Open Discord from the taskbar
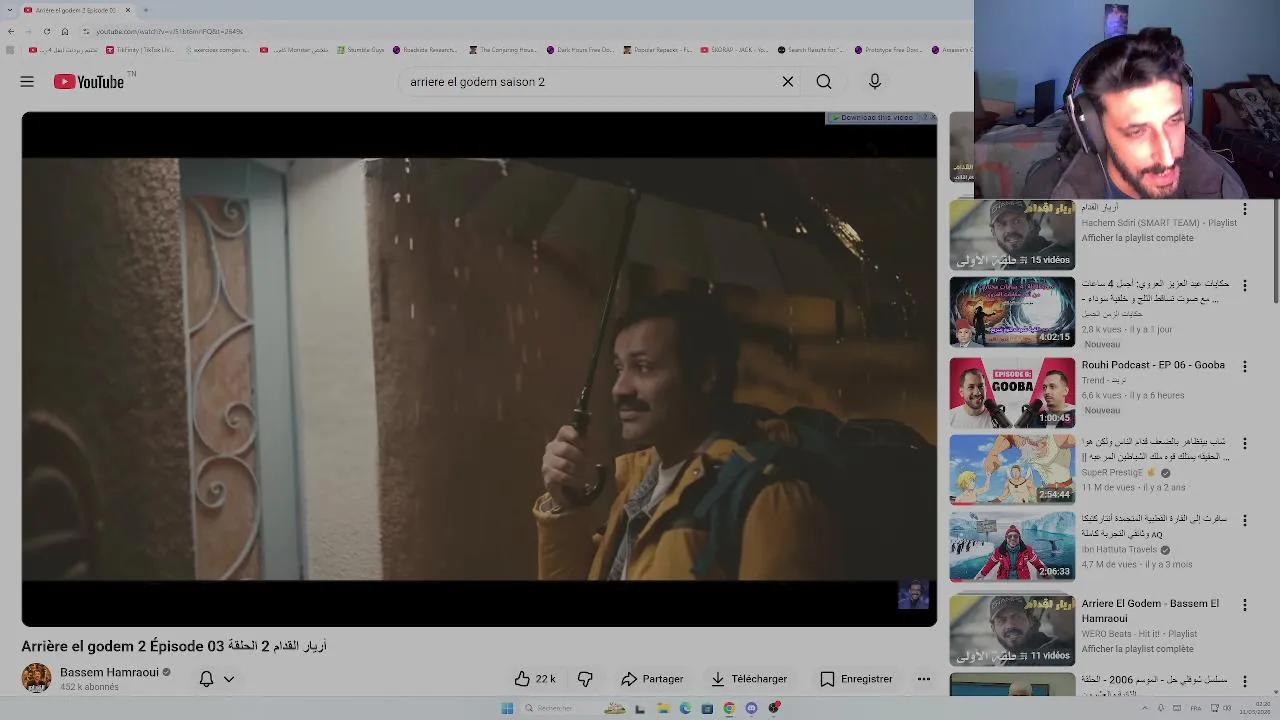 coord(751,709)
